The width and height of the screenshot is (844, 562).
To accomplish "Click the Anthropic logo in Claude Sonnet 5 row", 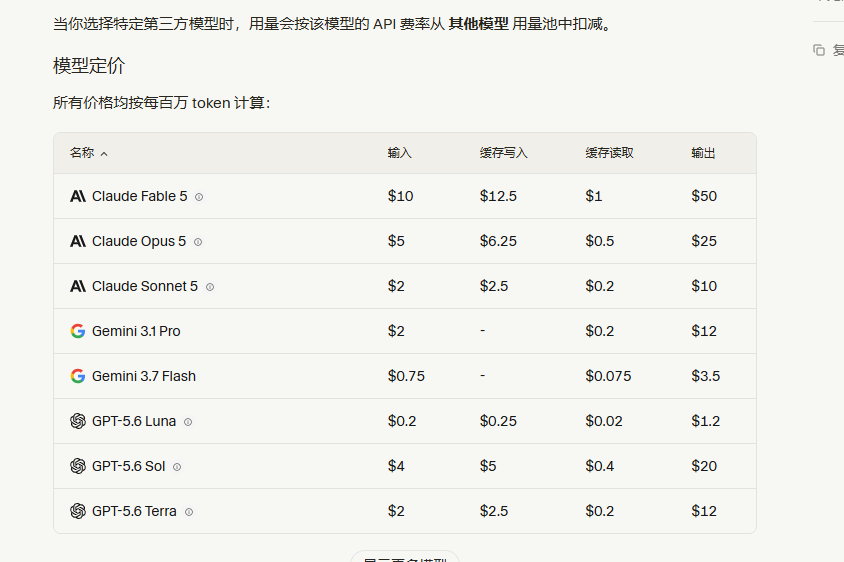I will tap(78, 286).
